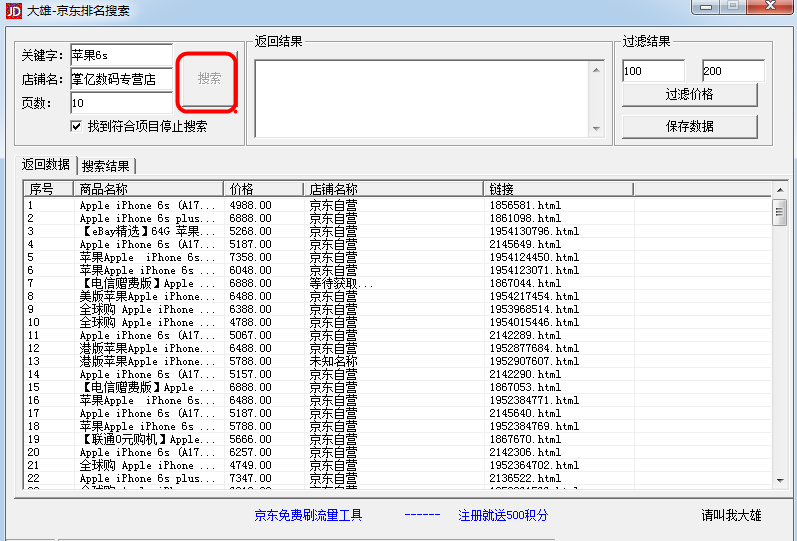797x541 pixels.
Task: Click the 页数 page count field
Action: [121, 103]
